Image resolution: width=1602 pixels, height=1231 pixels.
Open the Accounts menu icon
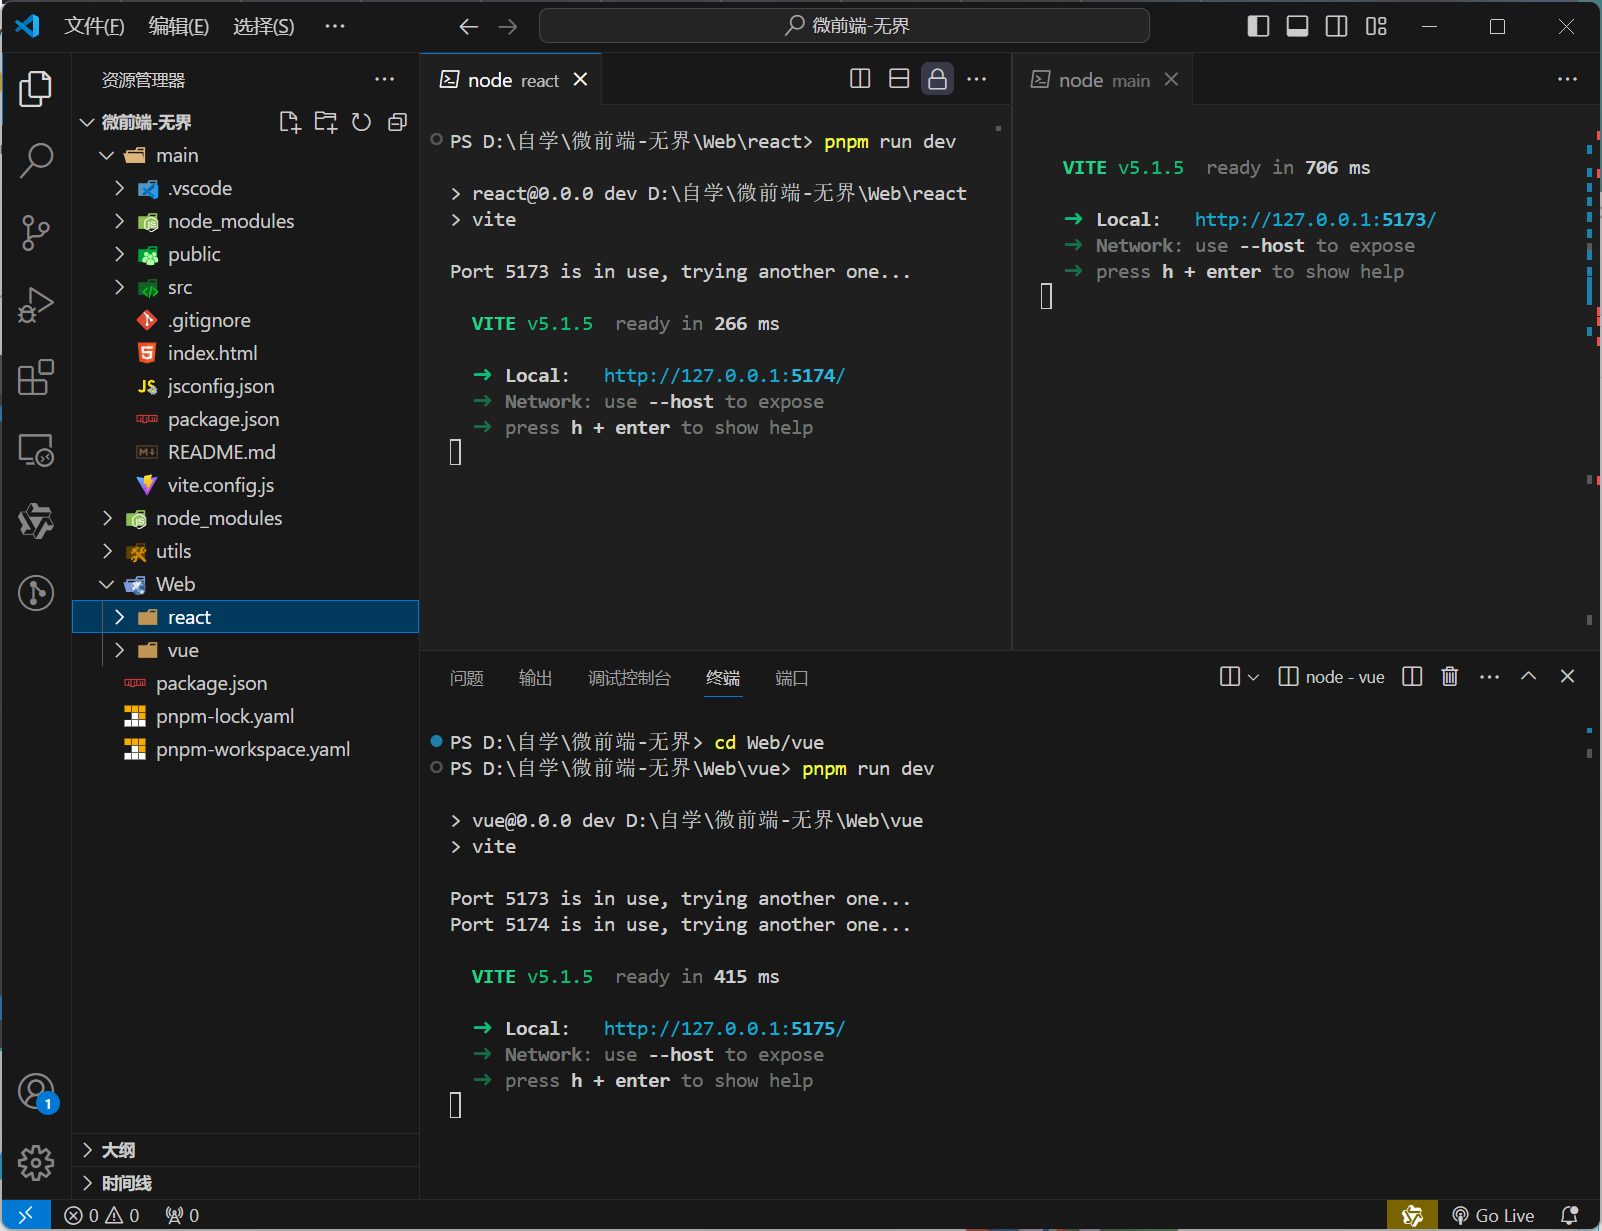tap(36, 1091)
